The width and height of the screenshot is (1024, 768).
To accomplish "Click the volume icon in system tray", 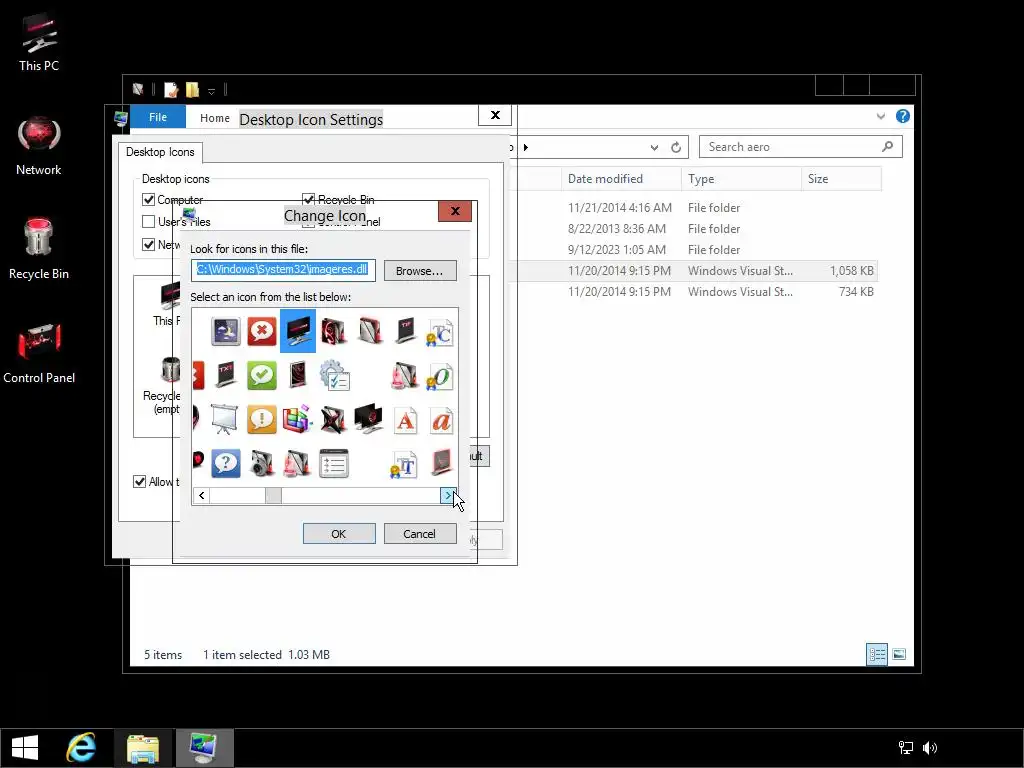I will click(930, 748).
